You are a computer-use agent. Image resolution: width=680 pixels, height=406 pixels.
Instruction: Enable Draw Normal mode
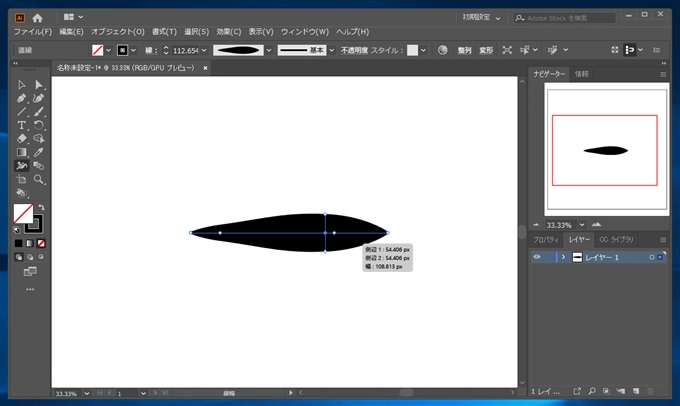(x=19, y=257)
